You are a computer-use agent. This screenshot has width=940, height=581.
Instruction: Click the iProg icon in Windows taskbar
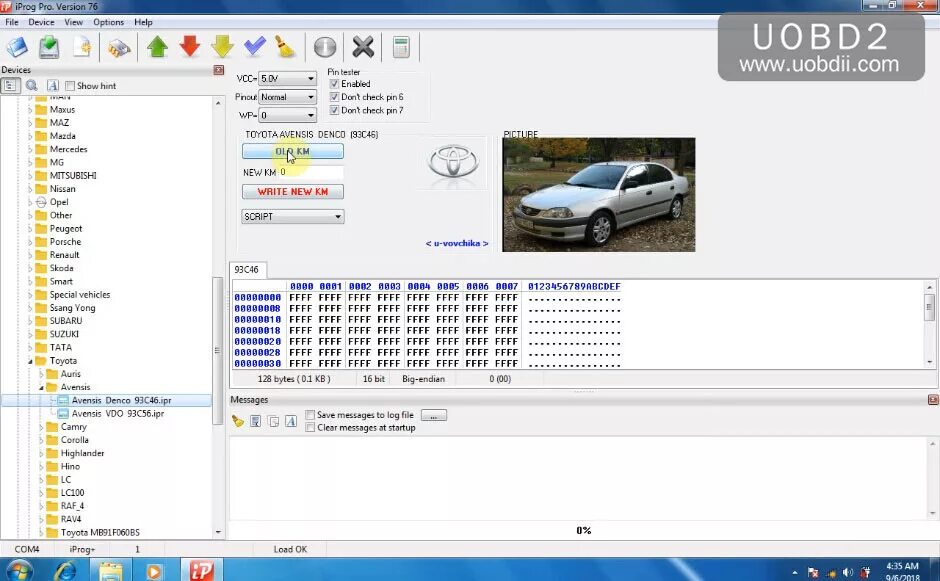201,570
